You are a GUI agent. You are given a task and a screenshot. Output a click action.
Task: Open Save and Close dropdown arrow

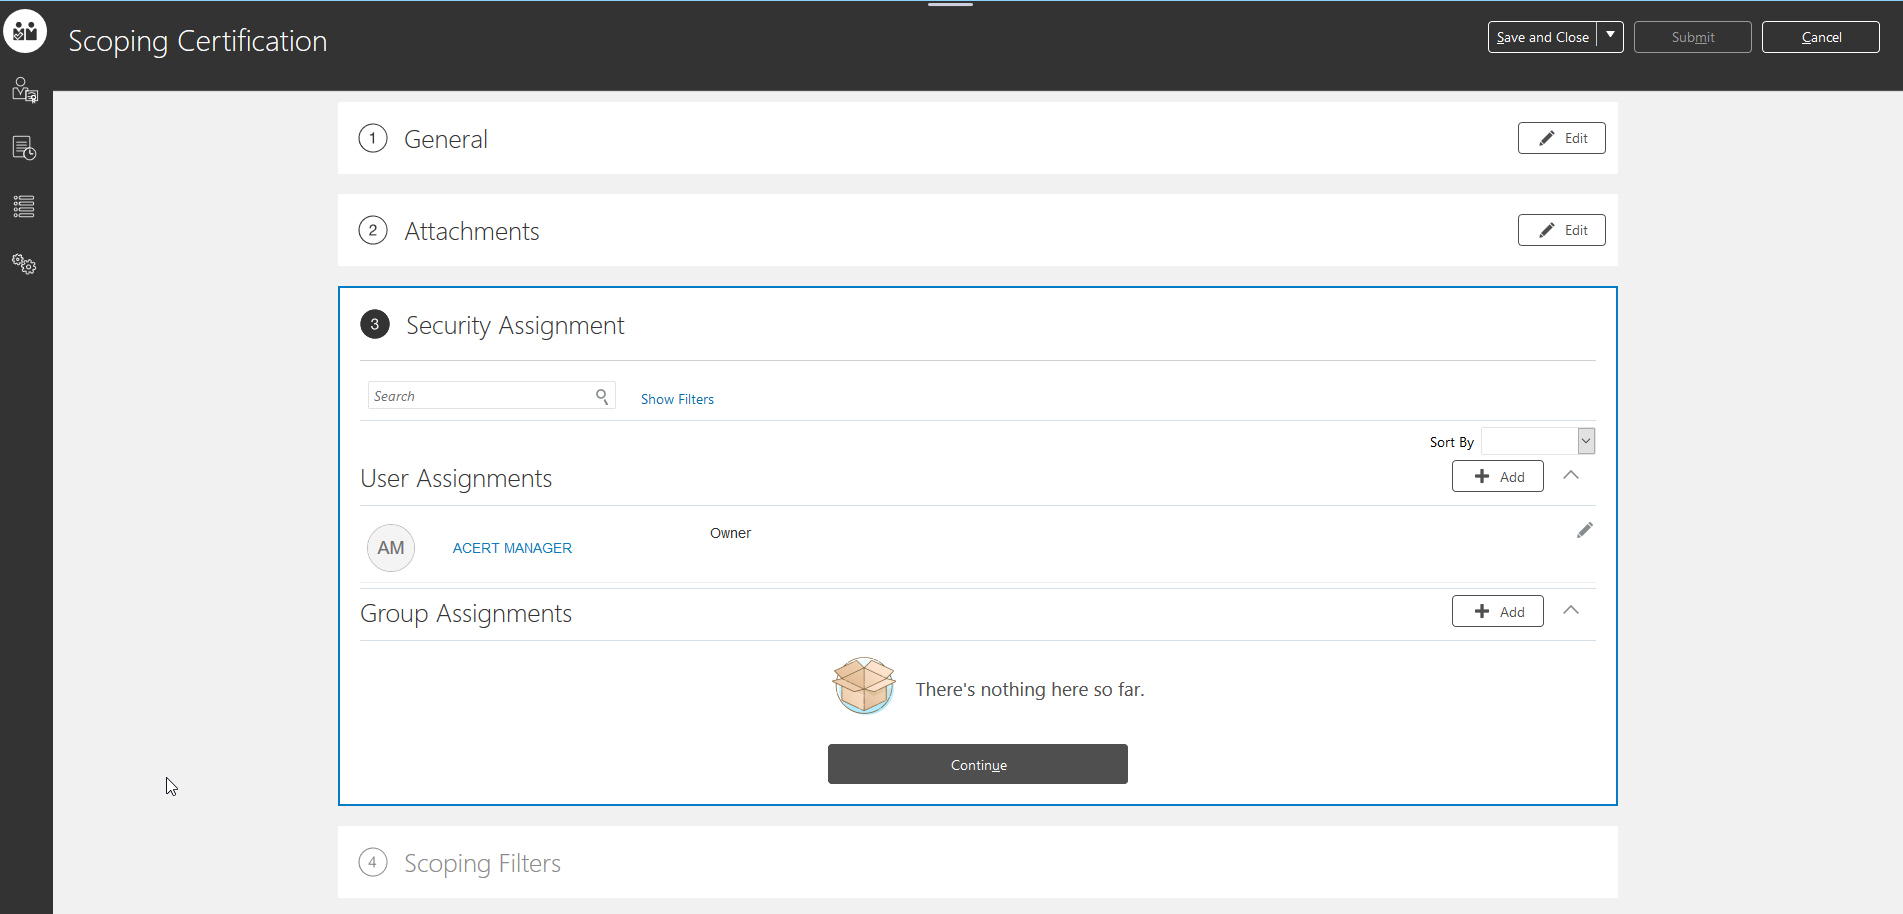[1610, 36]
